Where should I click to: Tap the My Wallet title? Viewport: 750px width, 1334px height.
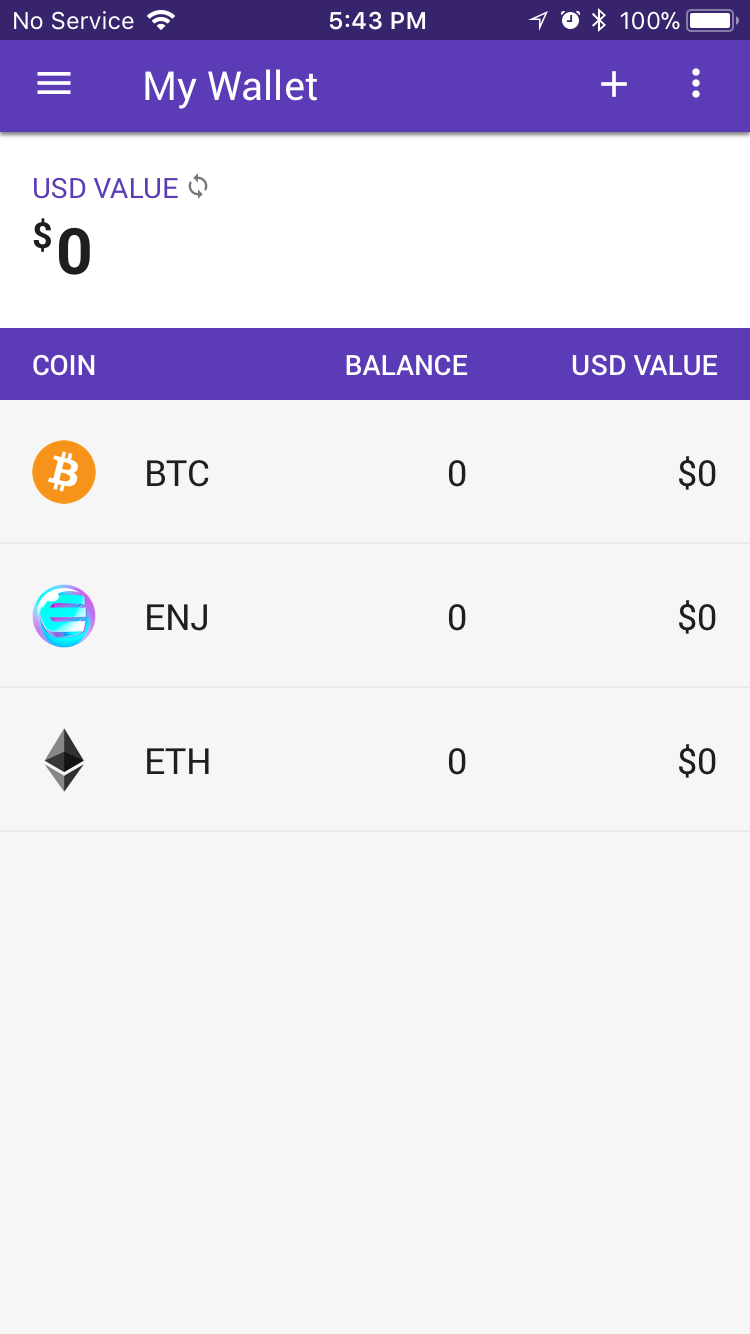230,86
